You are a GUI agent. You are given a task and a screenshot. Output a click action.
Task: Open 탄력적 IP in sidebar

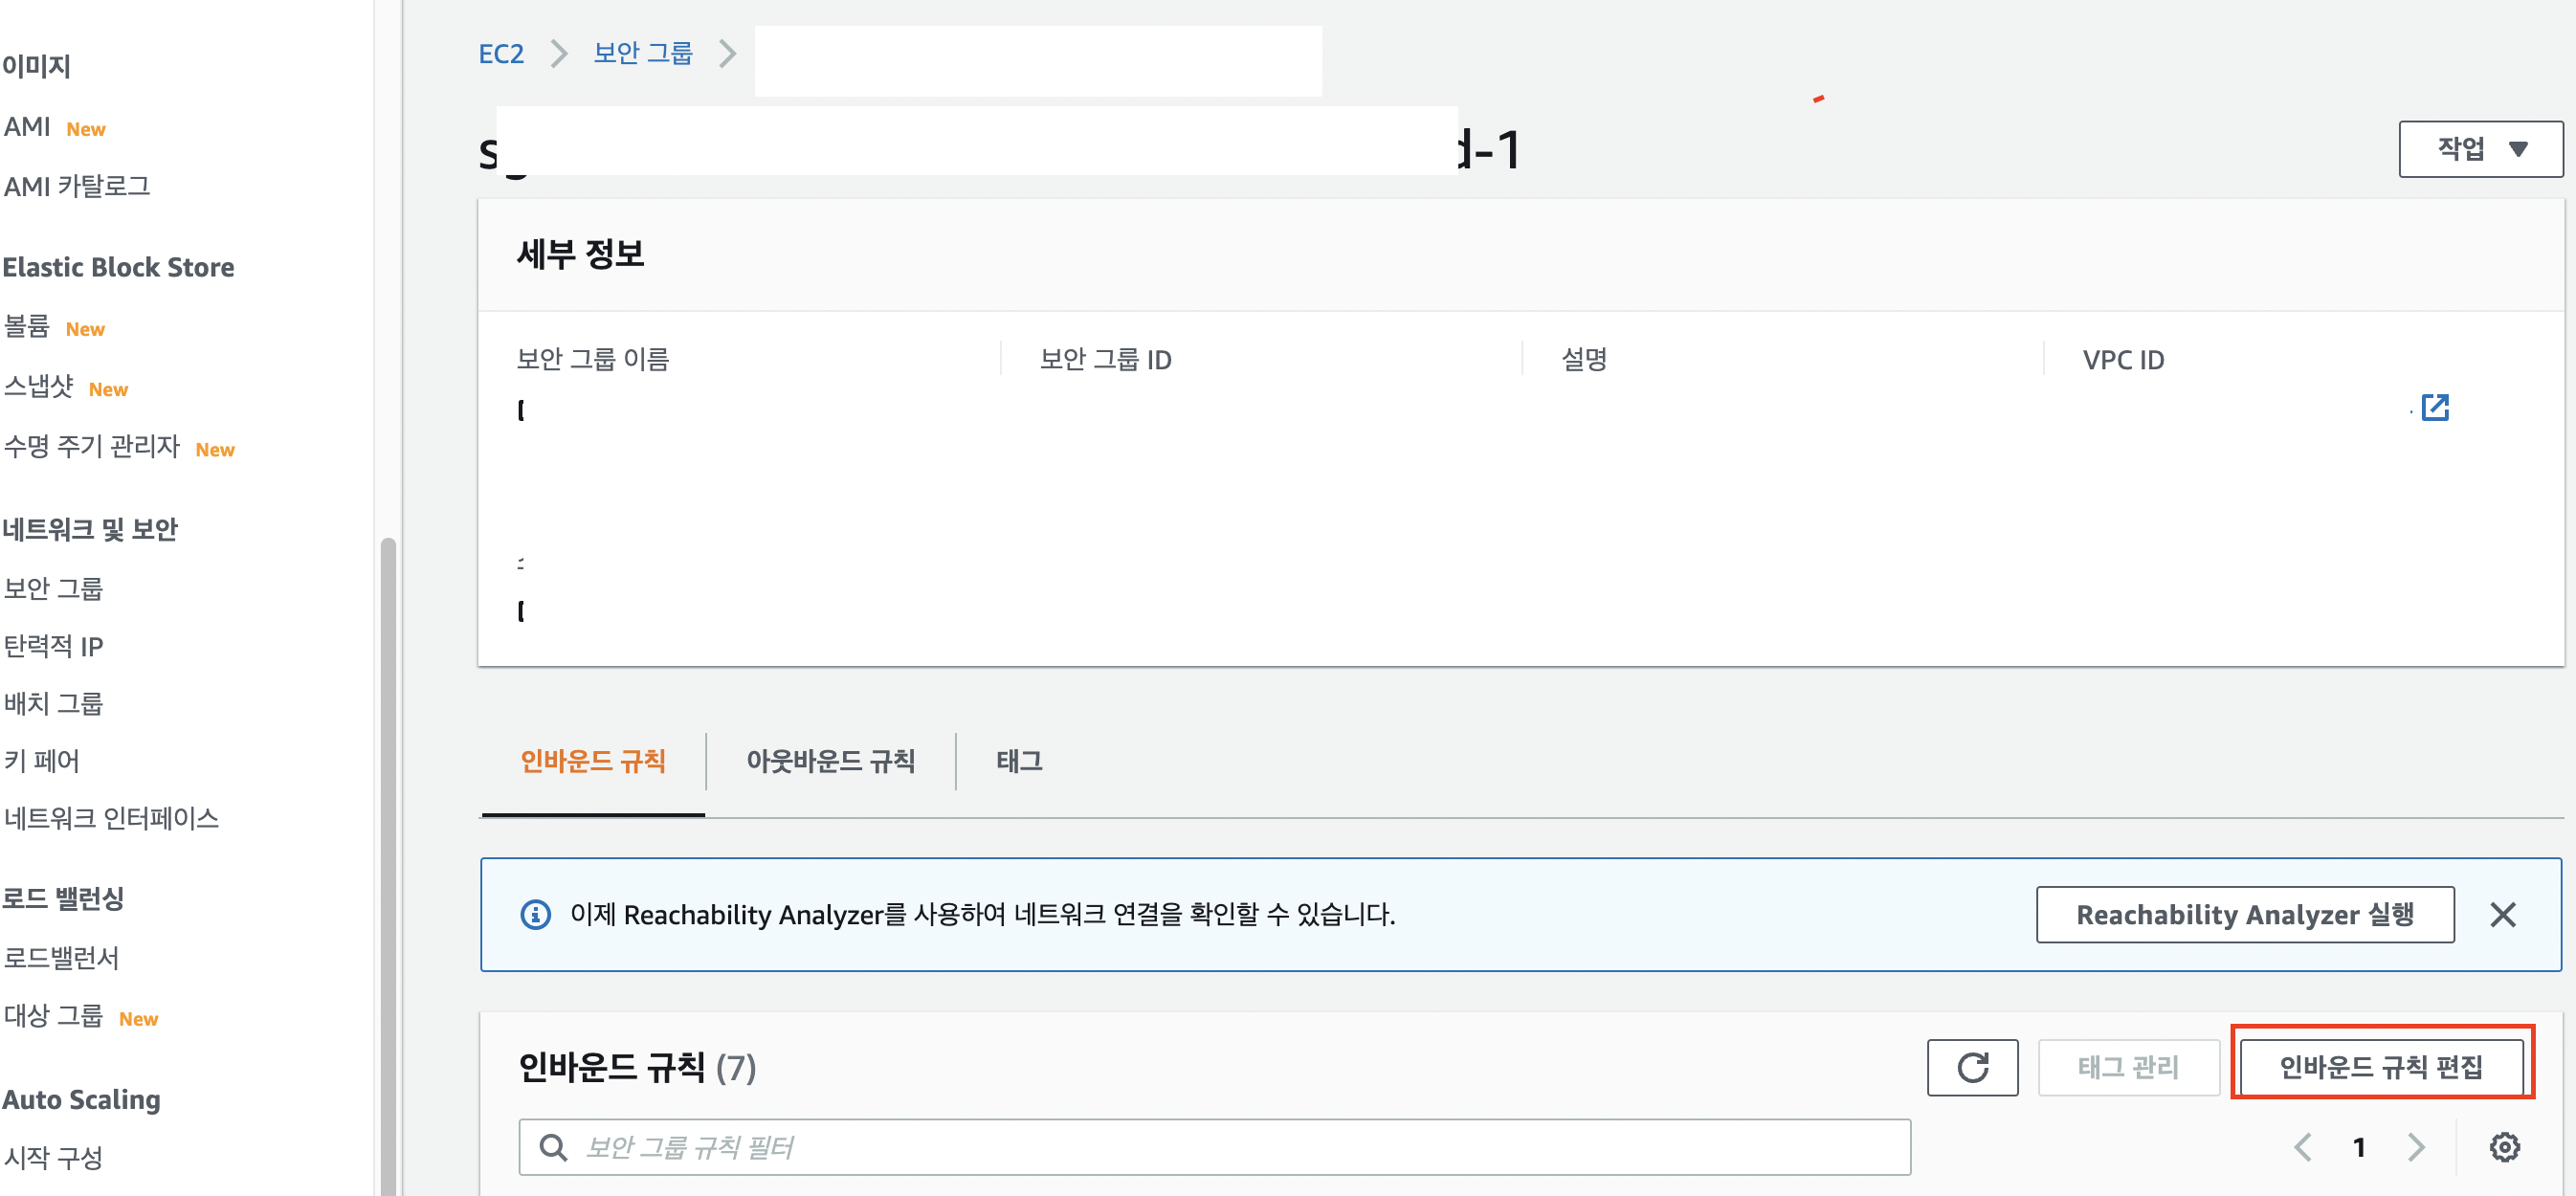pyautogui.click(x=54, y=646)
